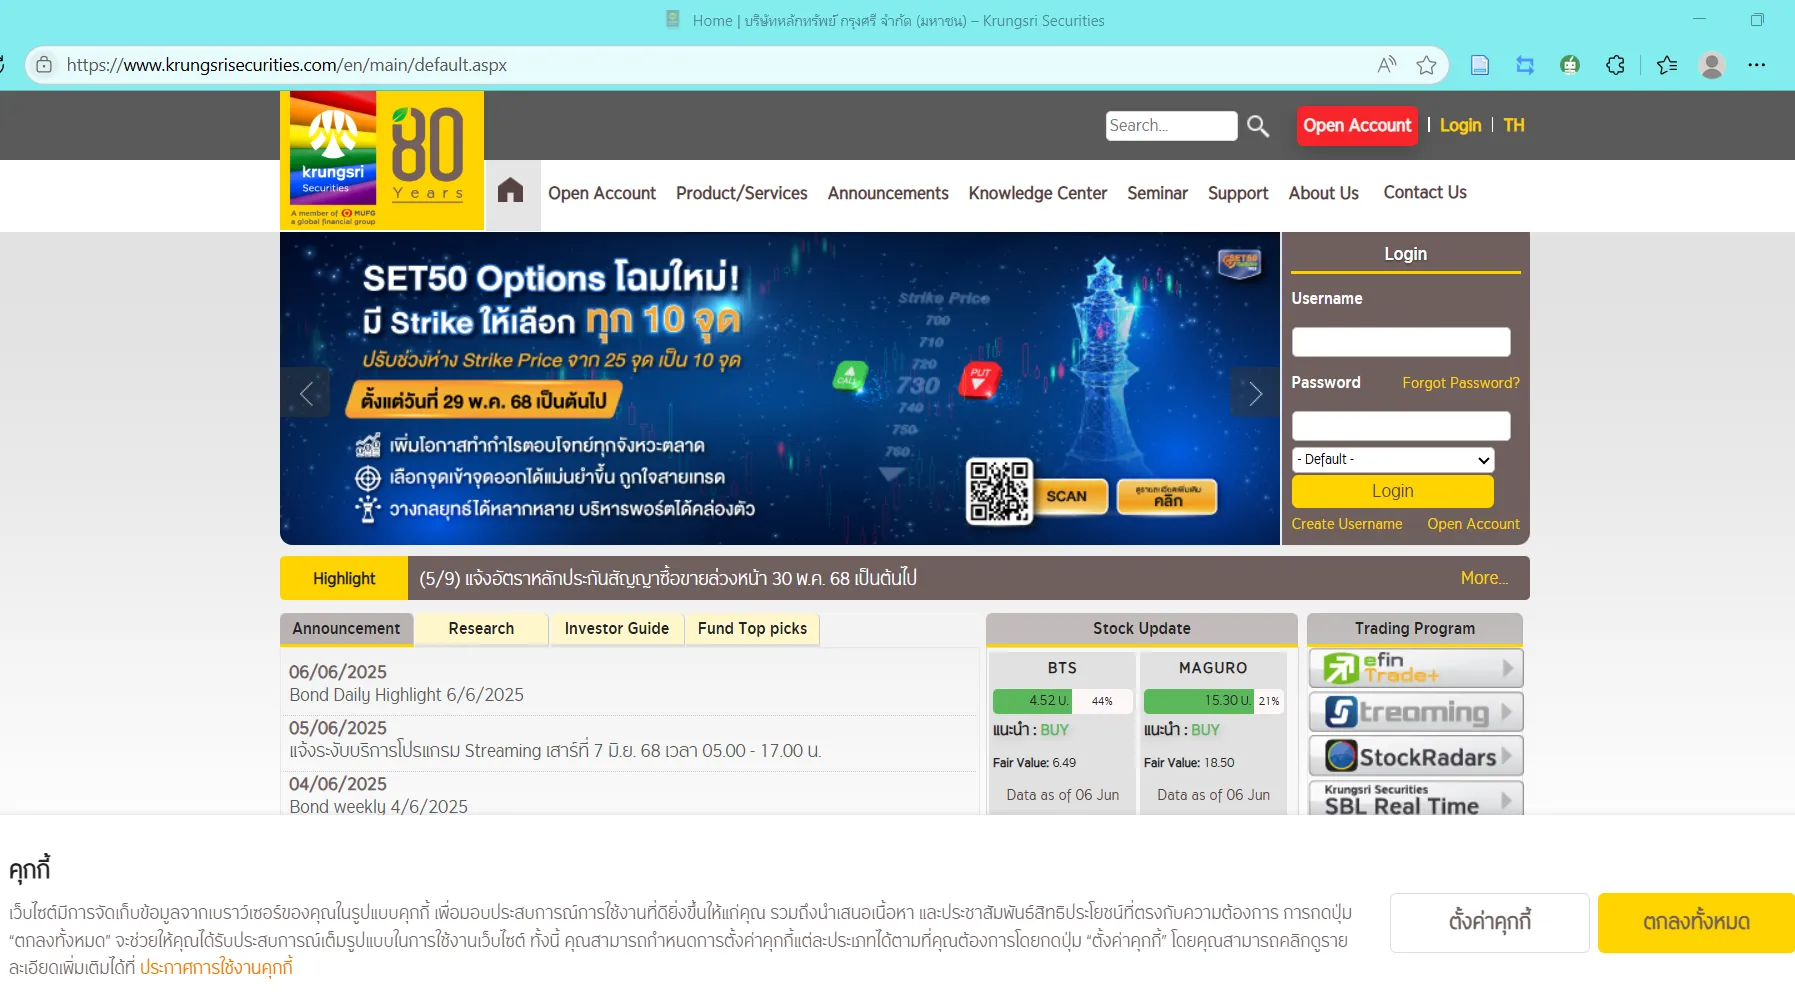Open Favorites list icon
1795x1004 pixels.
point(1667,65)
